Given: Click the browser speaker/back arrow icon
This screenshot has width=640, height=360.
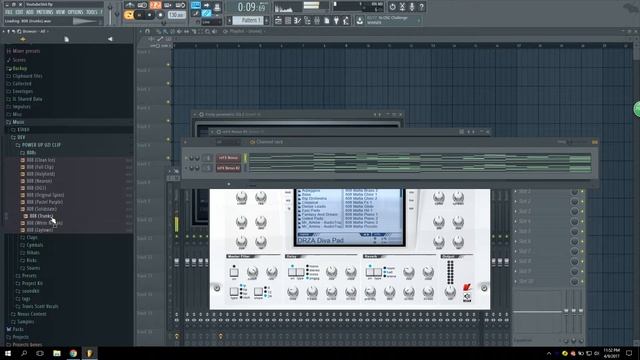Looking at the screenshot, I should 110,39.
